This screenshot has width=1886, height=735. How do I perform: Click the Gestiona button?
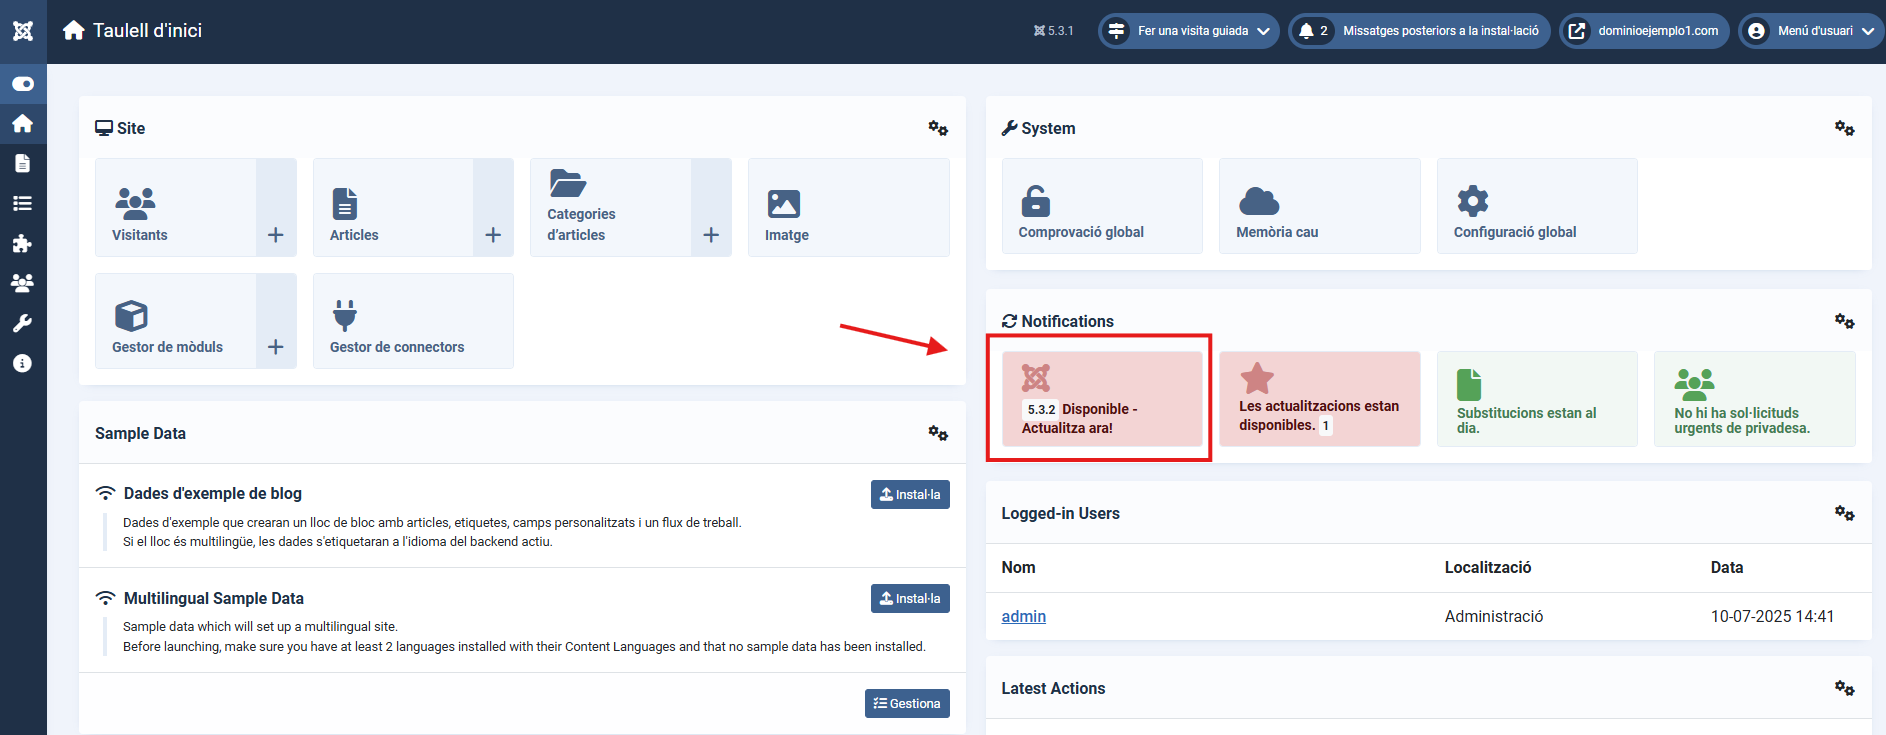pos(907,703)
